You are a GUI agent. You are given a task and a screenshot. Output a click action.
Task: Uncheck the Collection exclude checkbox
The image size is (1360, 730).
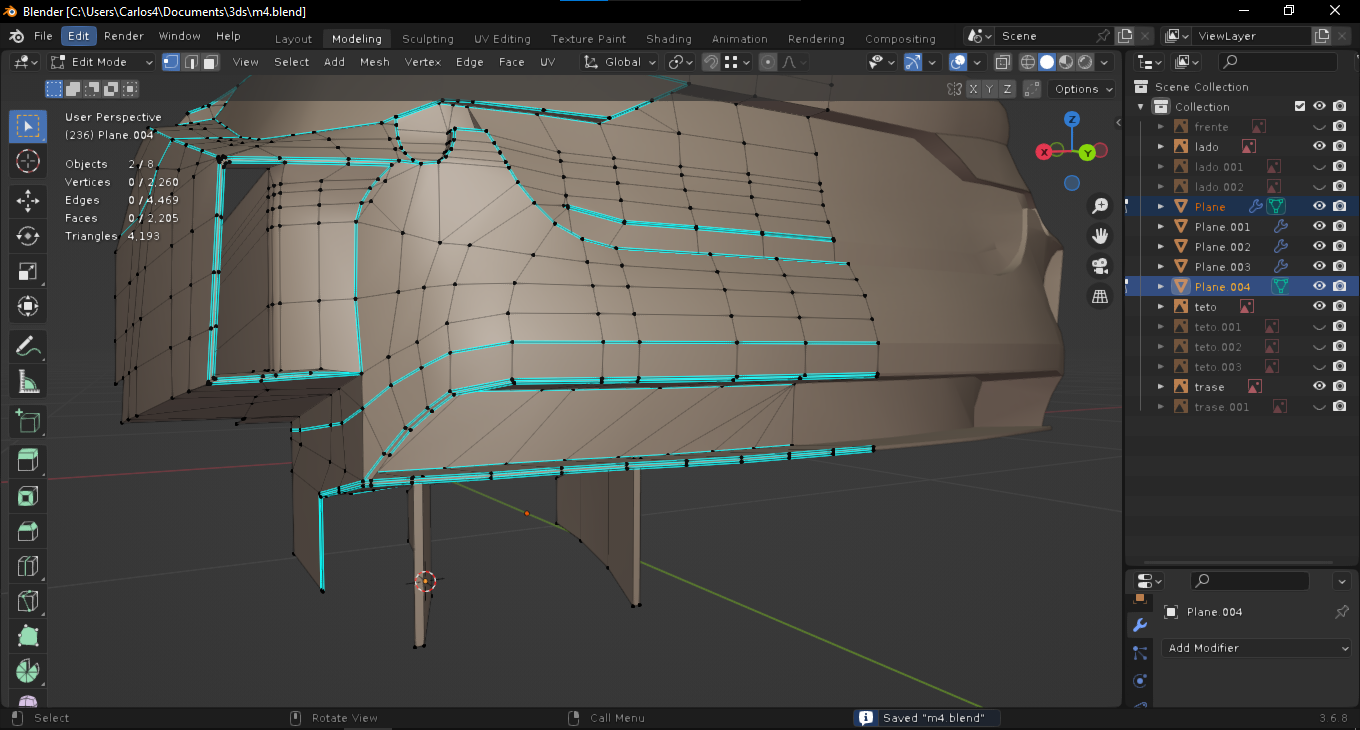(1300, 107)
